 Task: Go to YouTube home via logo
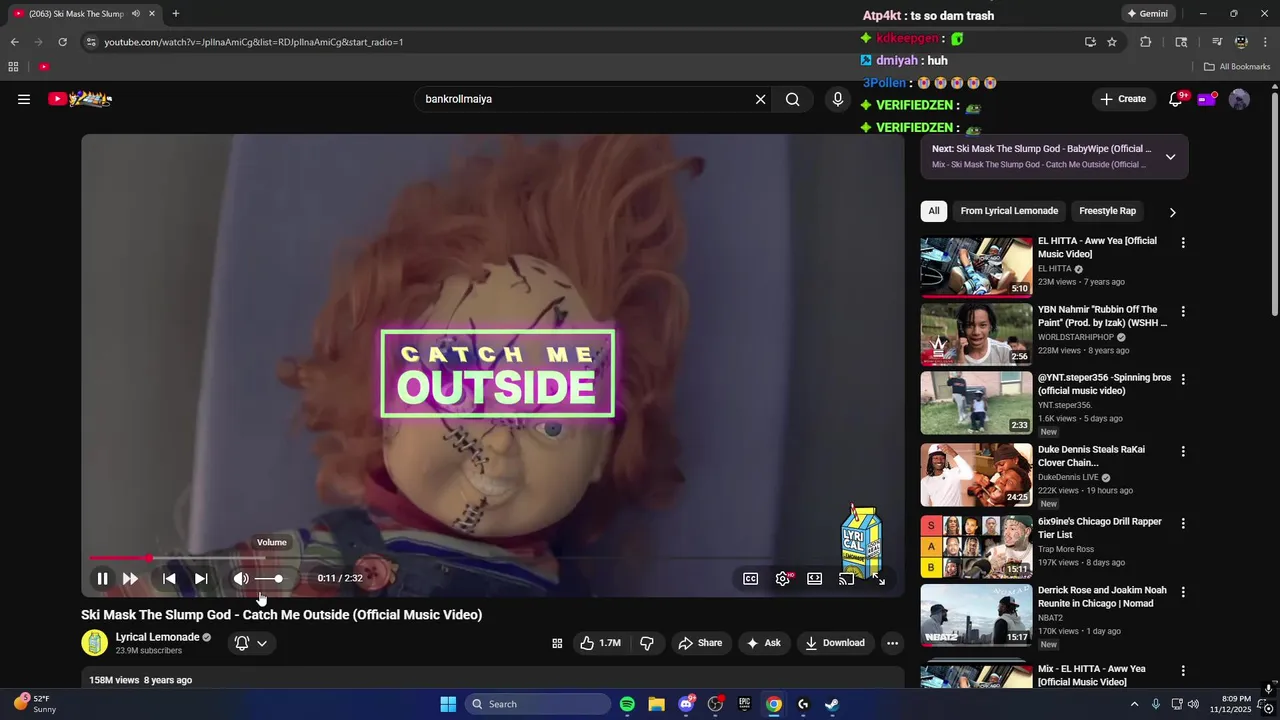point(80,99)
